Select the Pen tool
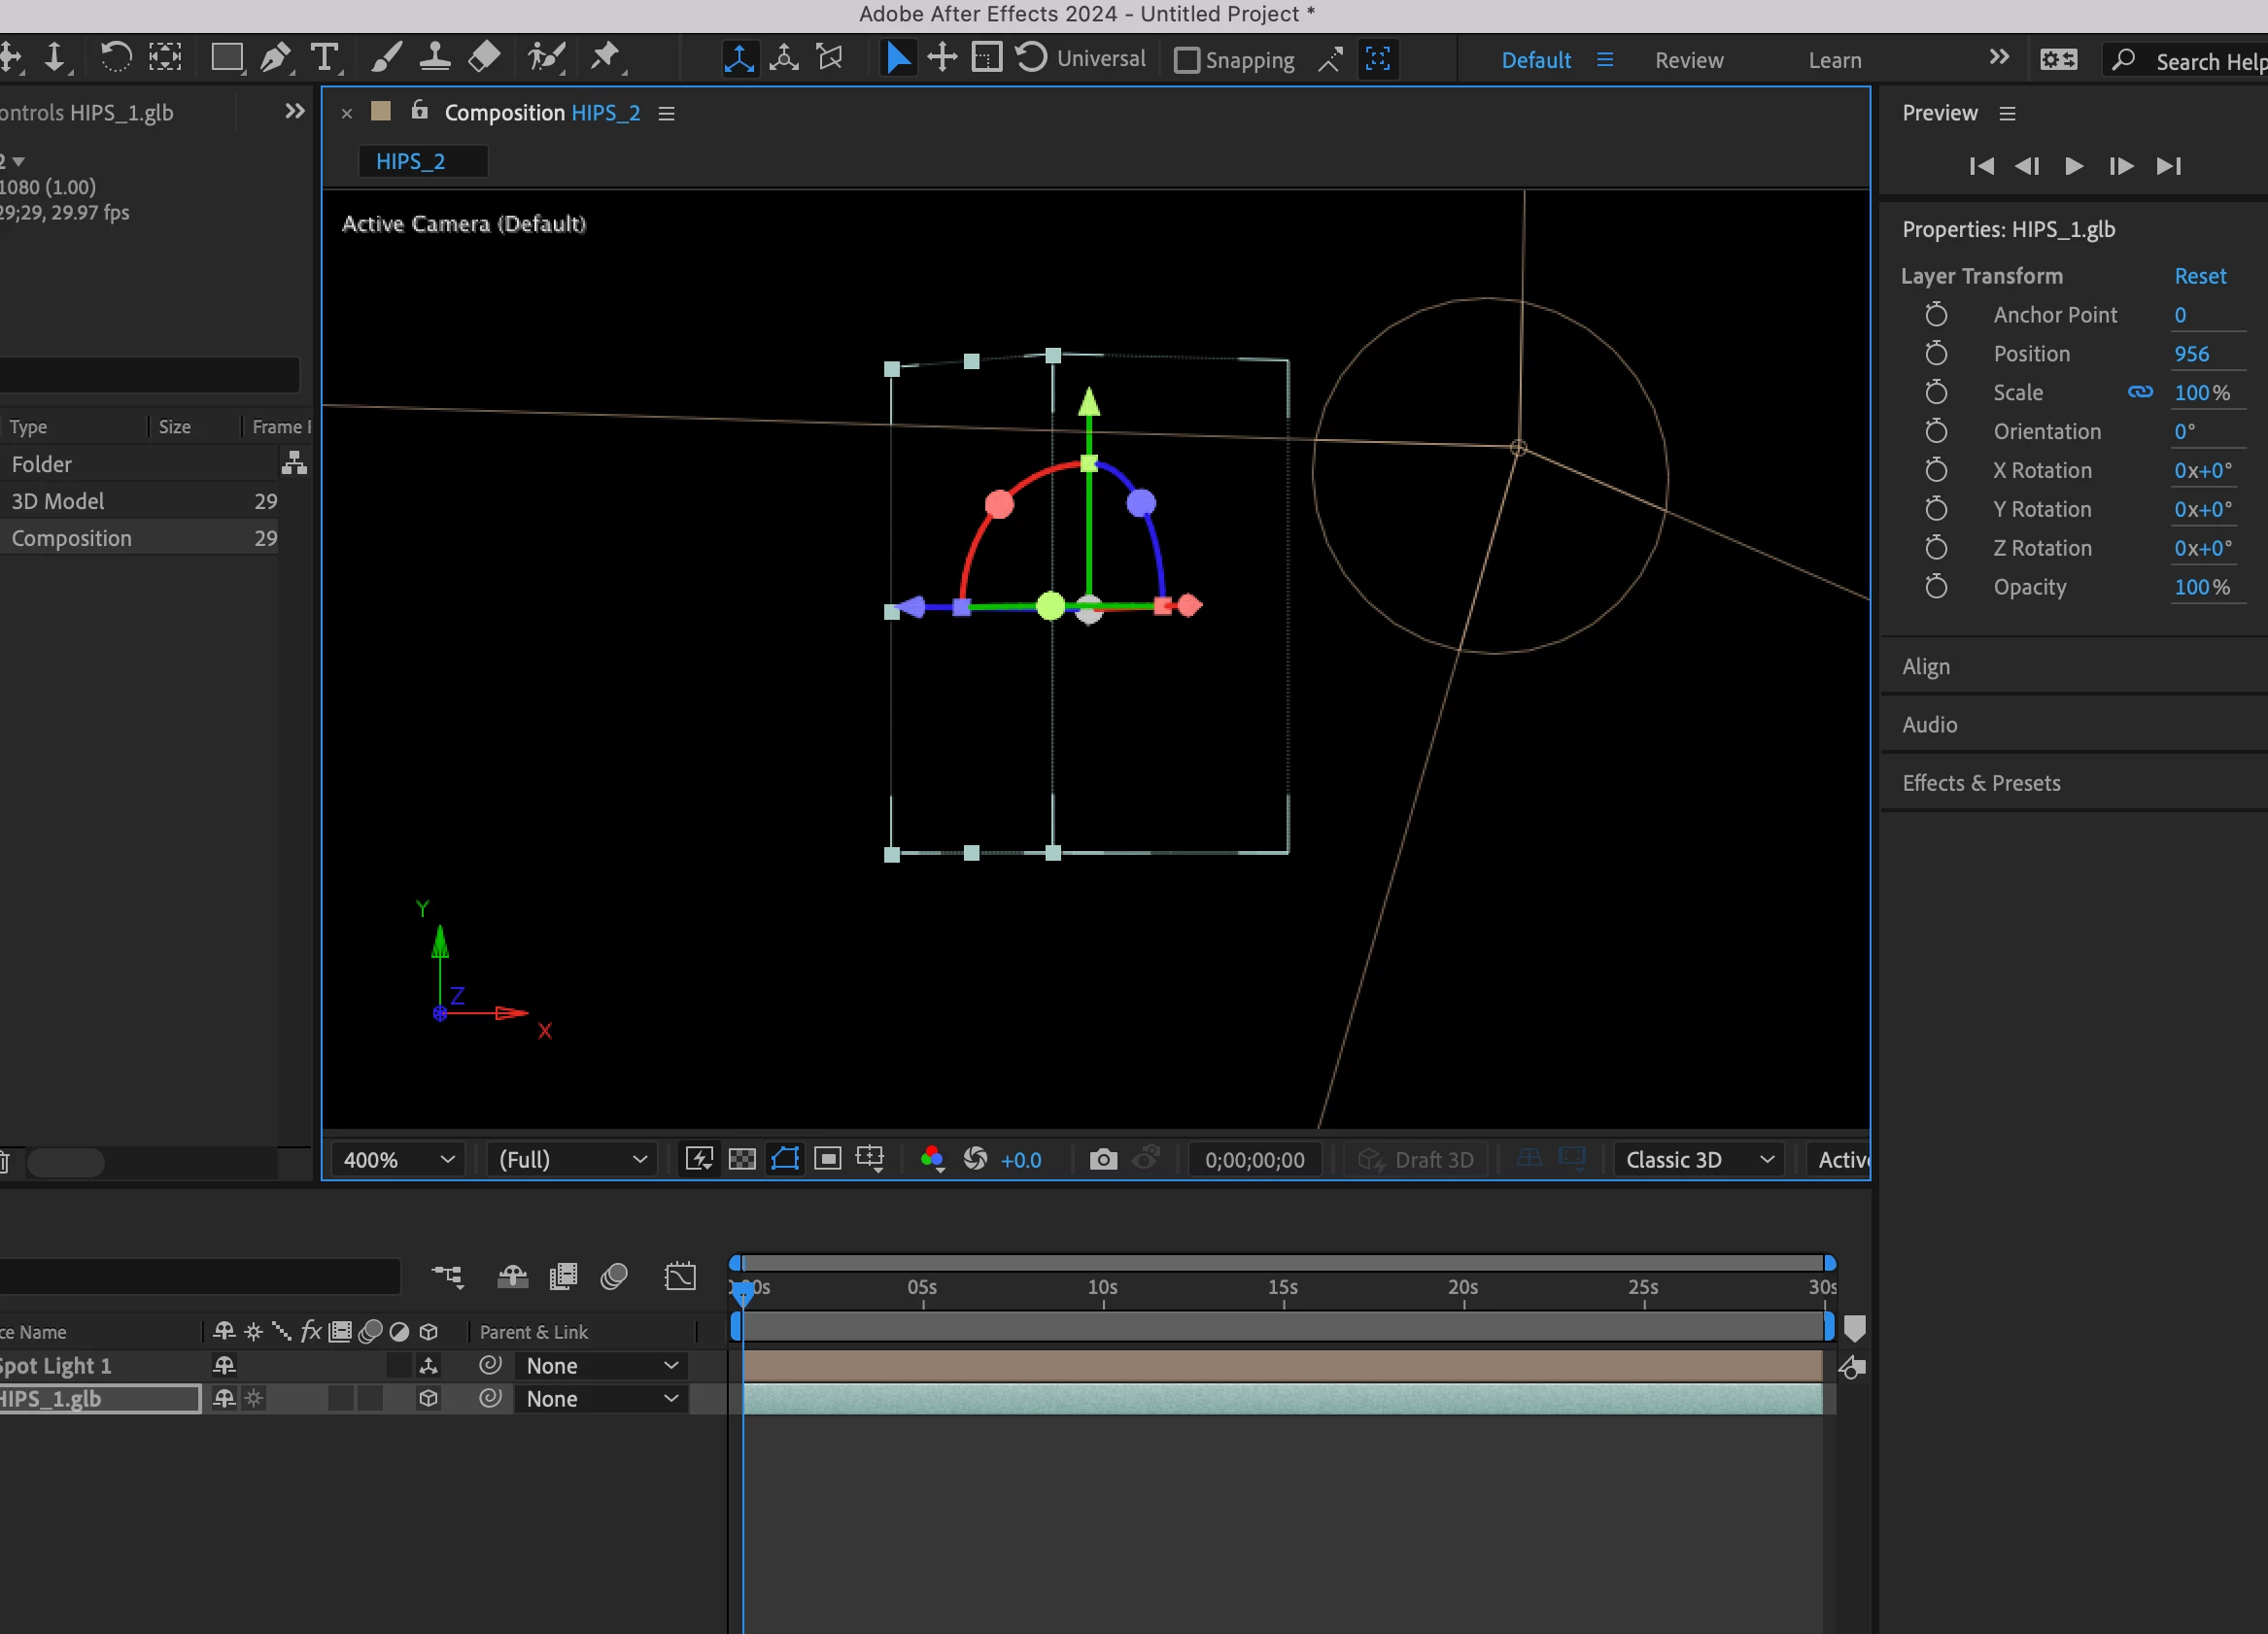Screen dimensions: 2268x1634 point(275,58)
